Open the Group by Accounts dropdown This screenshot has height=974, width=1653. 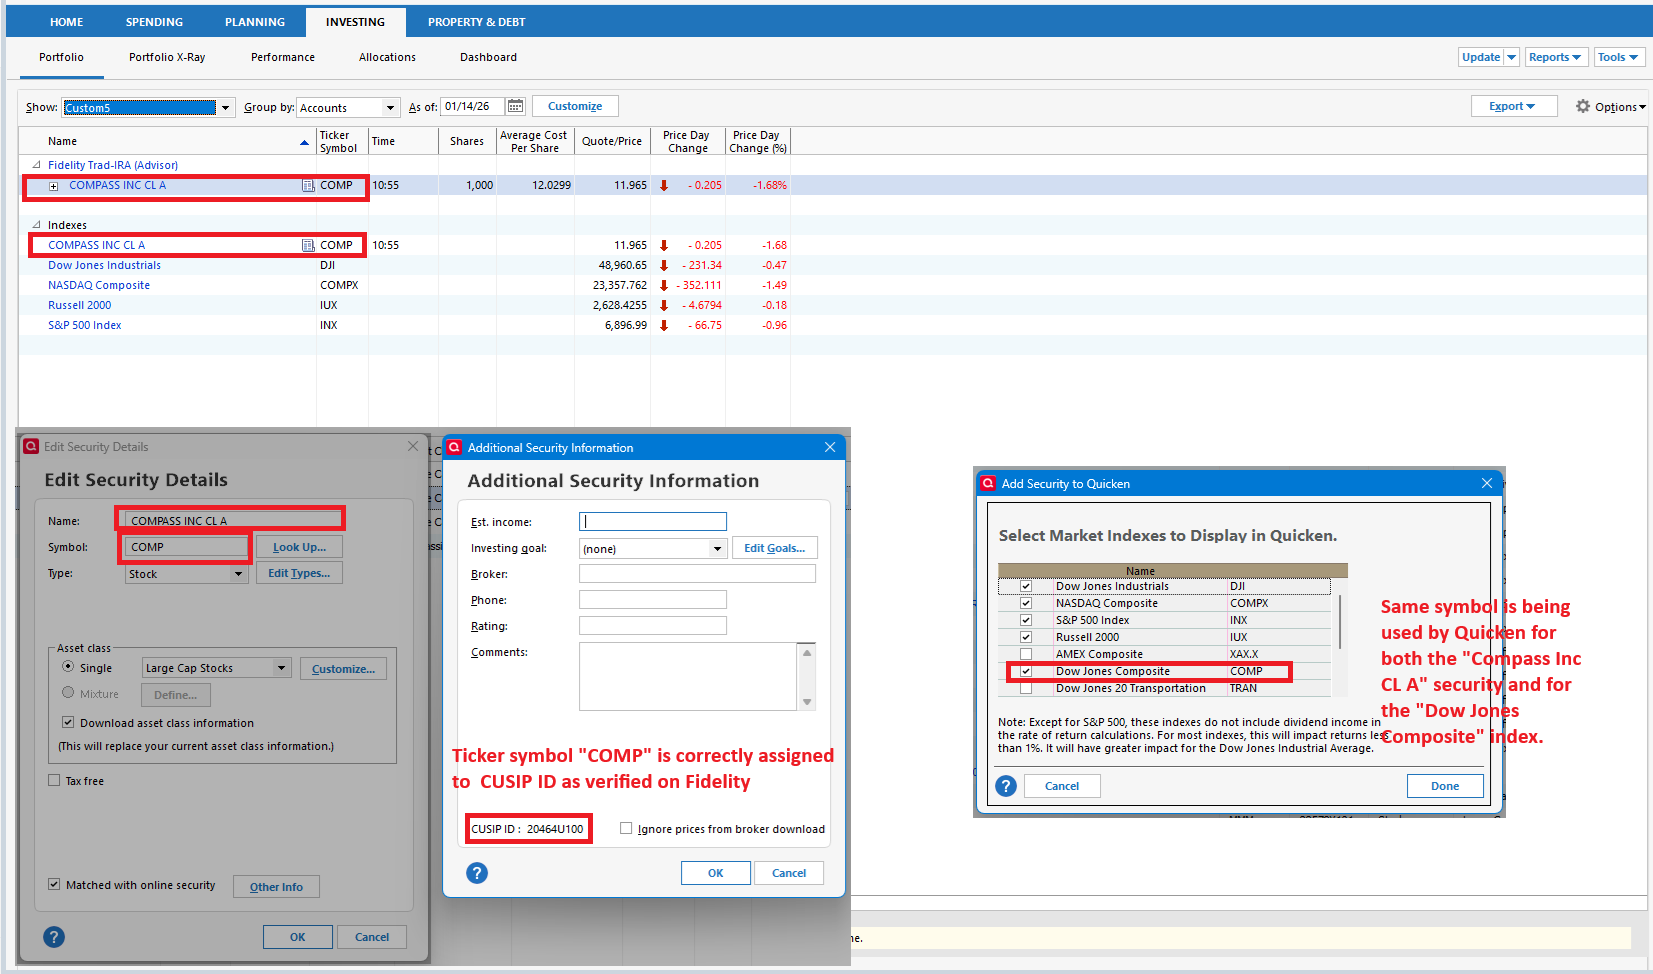391,107
